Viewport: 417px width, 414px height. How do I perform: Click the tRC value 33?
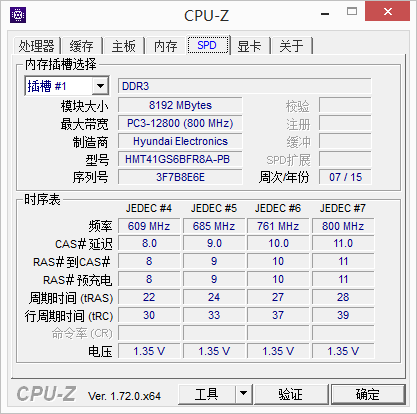click(x=214, y=315)
